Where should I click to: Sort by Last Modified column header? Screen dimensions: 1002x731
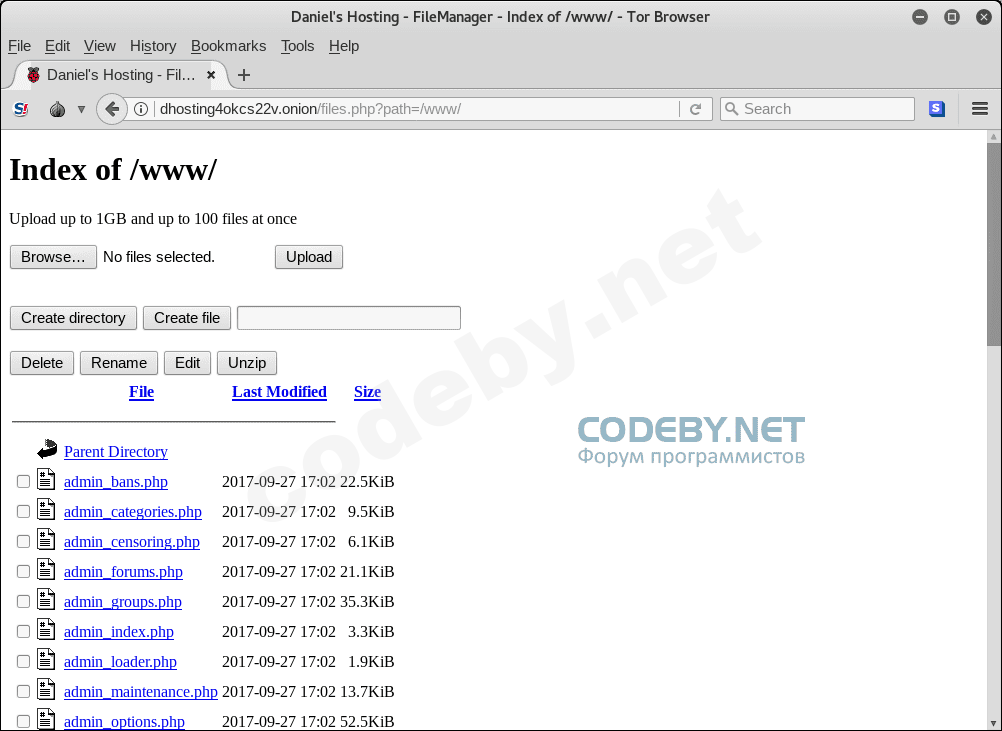(x=279, y=392)
